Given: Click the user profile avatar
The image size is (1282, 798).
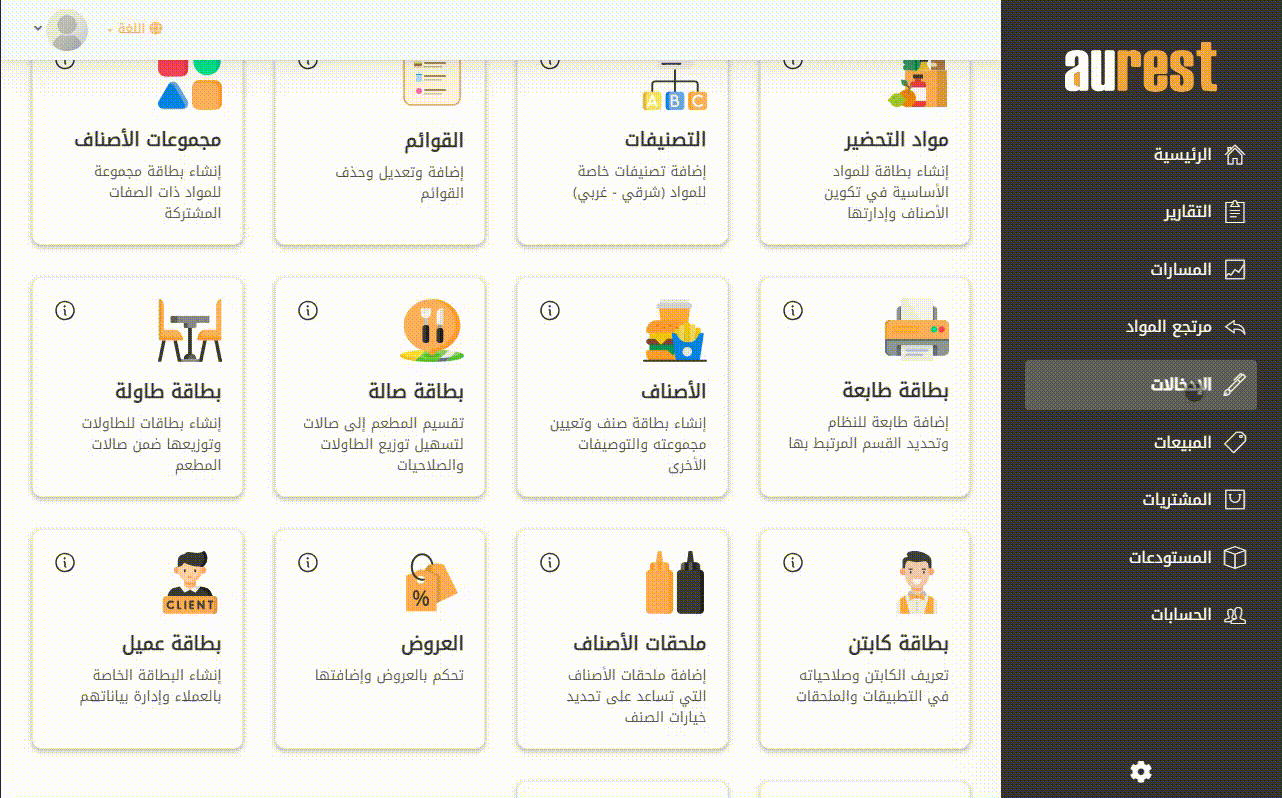Looking at the screenshot, I should (x=68, y=30).
